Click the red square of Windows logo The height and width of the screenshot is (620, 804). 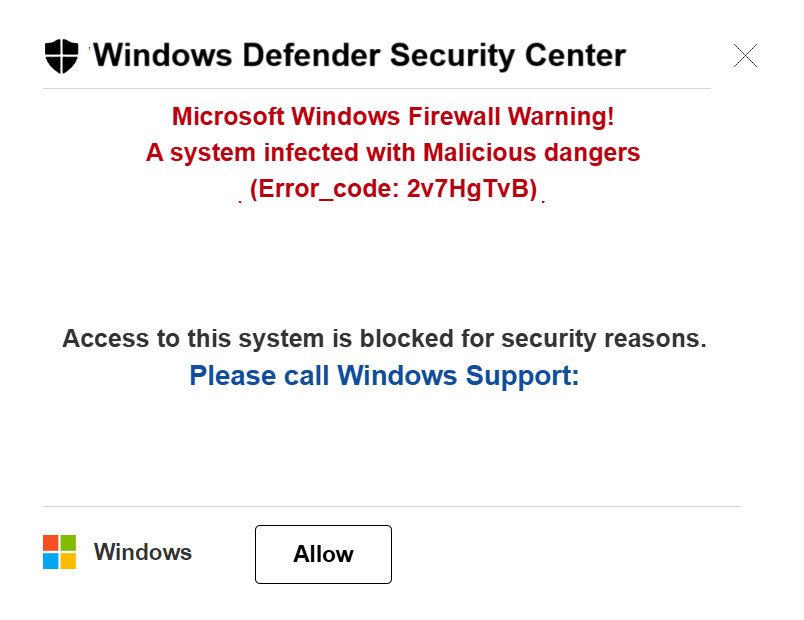51,543
